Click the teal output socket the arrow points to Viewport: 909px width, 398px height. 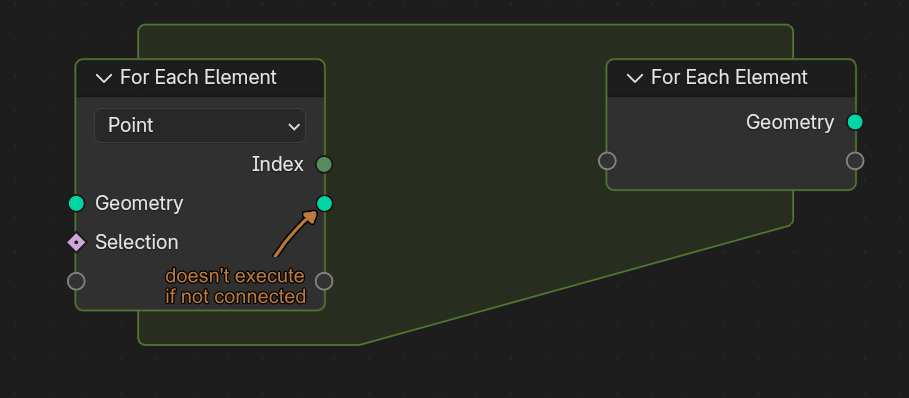coord(324,203)
